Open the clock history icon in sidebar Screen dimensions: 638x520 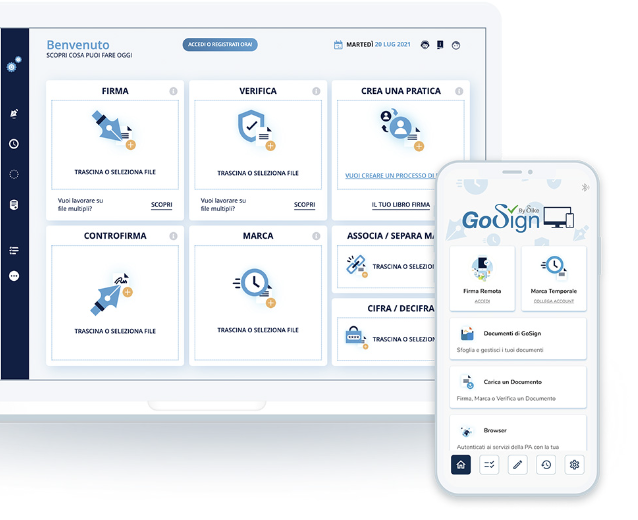(14, 144)
